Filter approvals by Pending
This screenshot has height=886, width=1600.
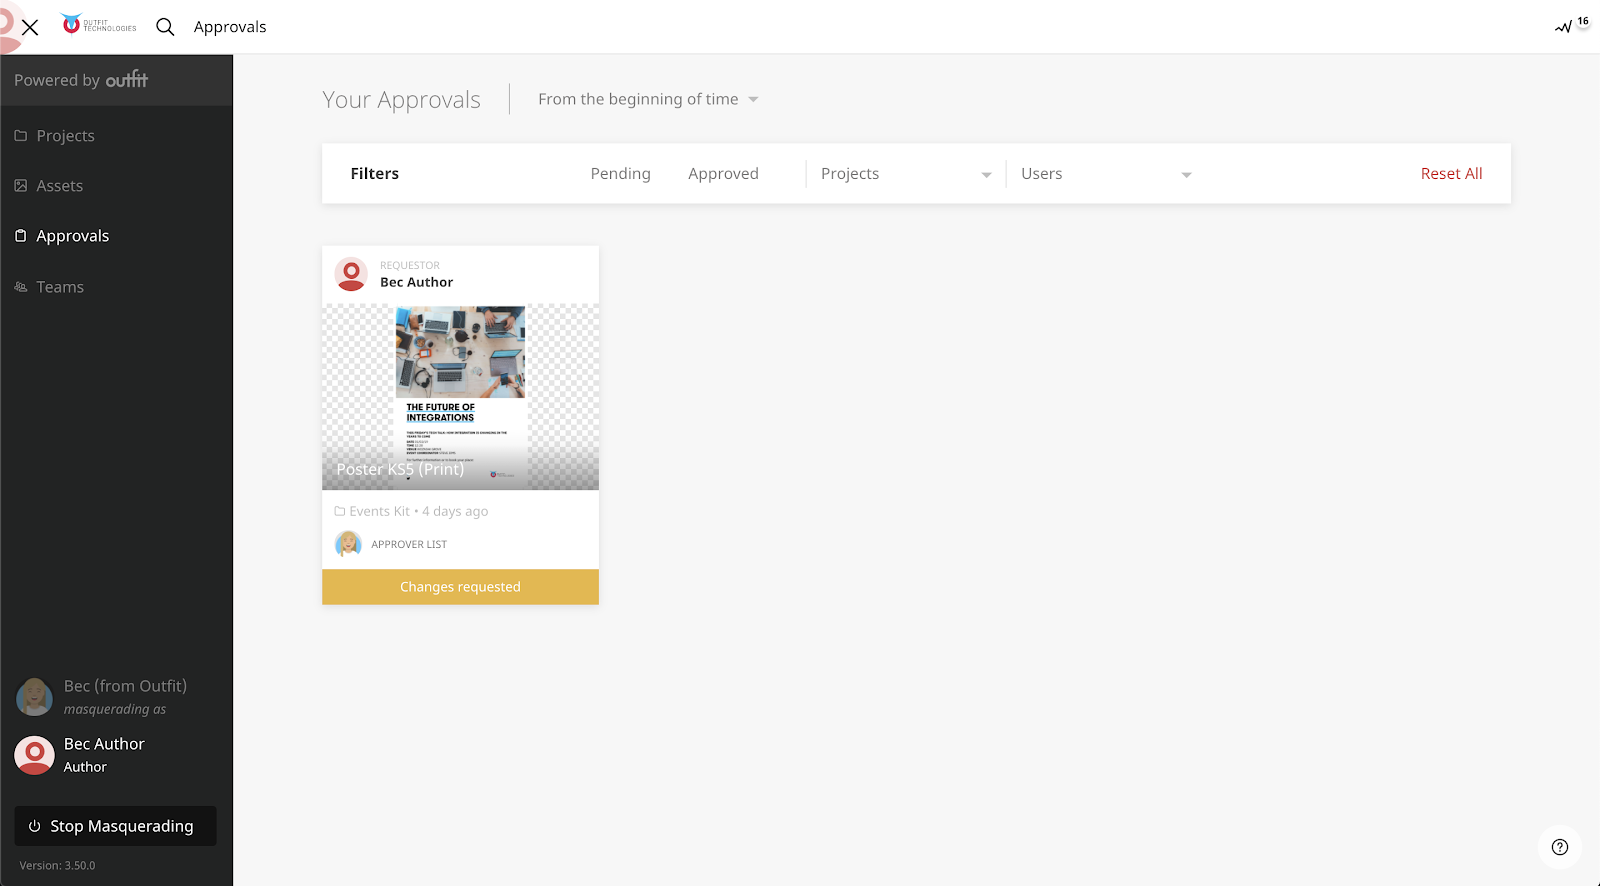pos(620,174)
